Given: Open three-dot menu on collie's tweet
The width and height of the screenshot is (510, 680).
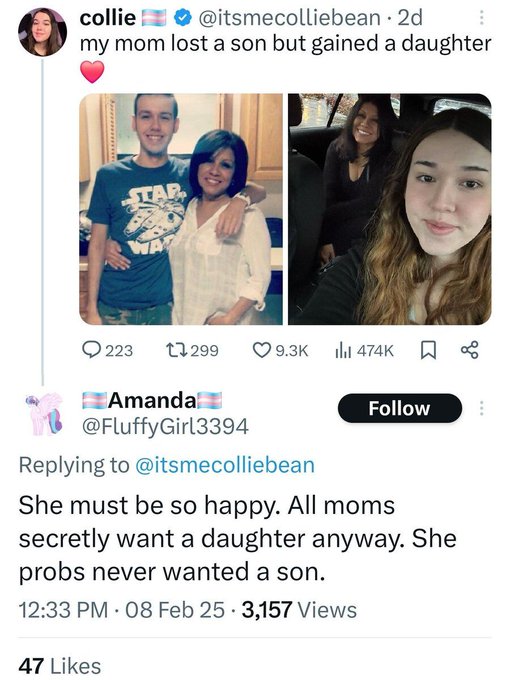Looking at the screenshot, I should [x=481, y=18].
